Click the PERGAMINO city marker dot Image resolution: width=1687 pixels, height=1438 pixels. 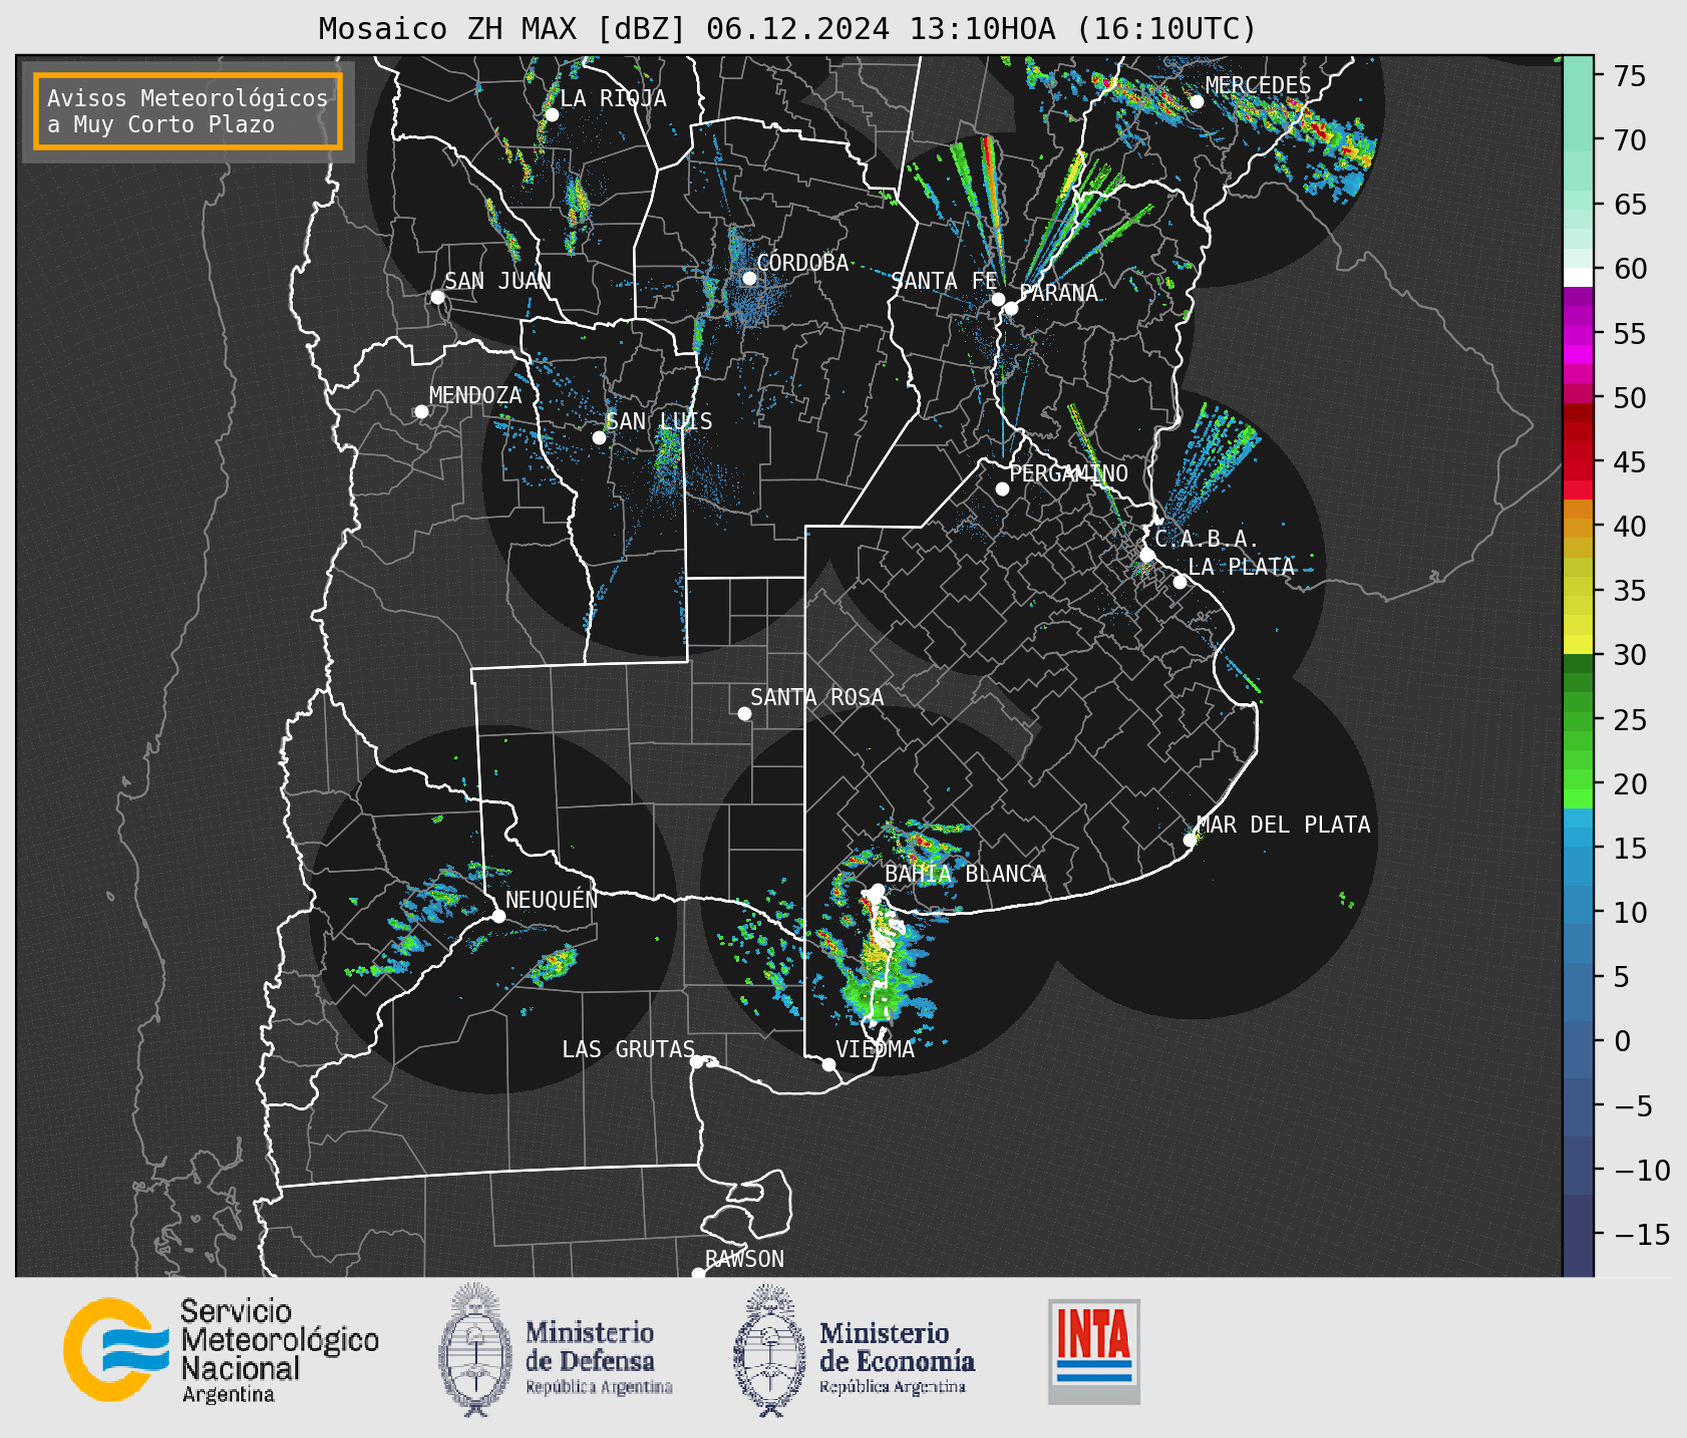[x=1002, y=489]
